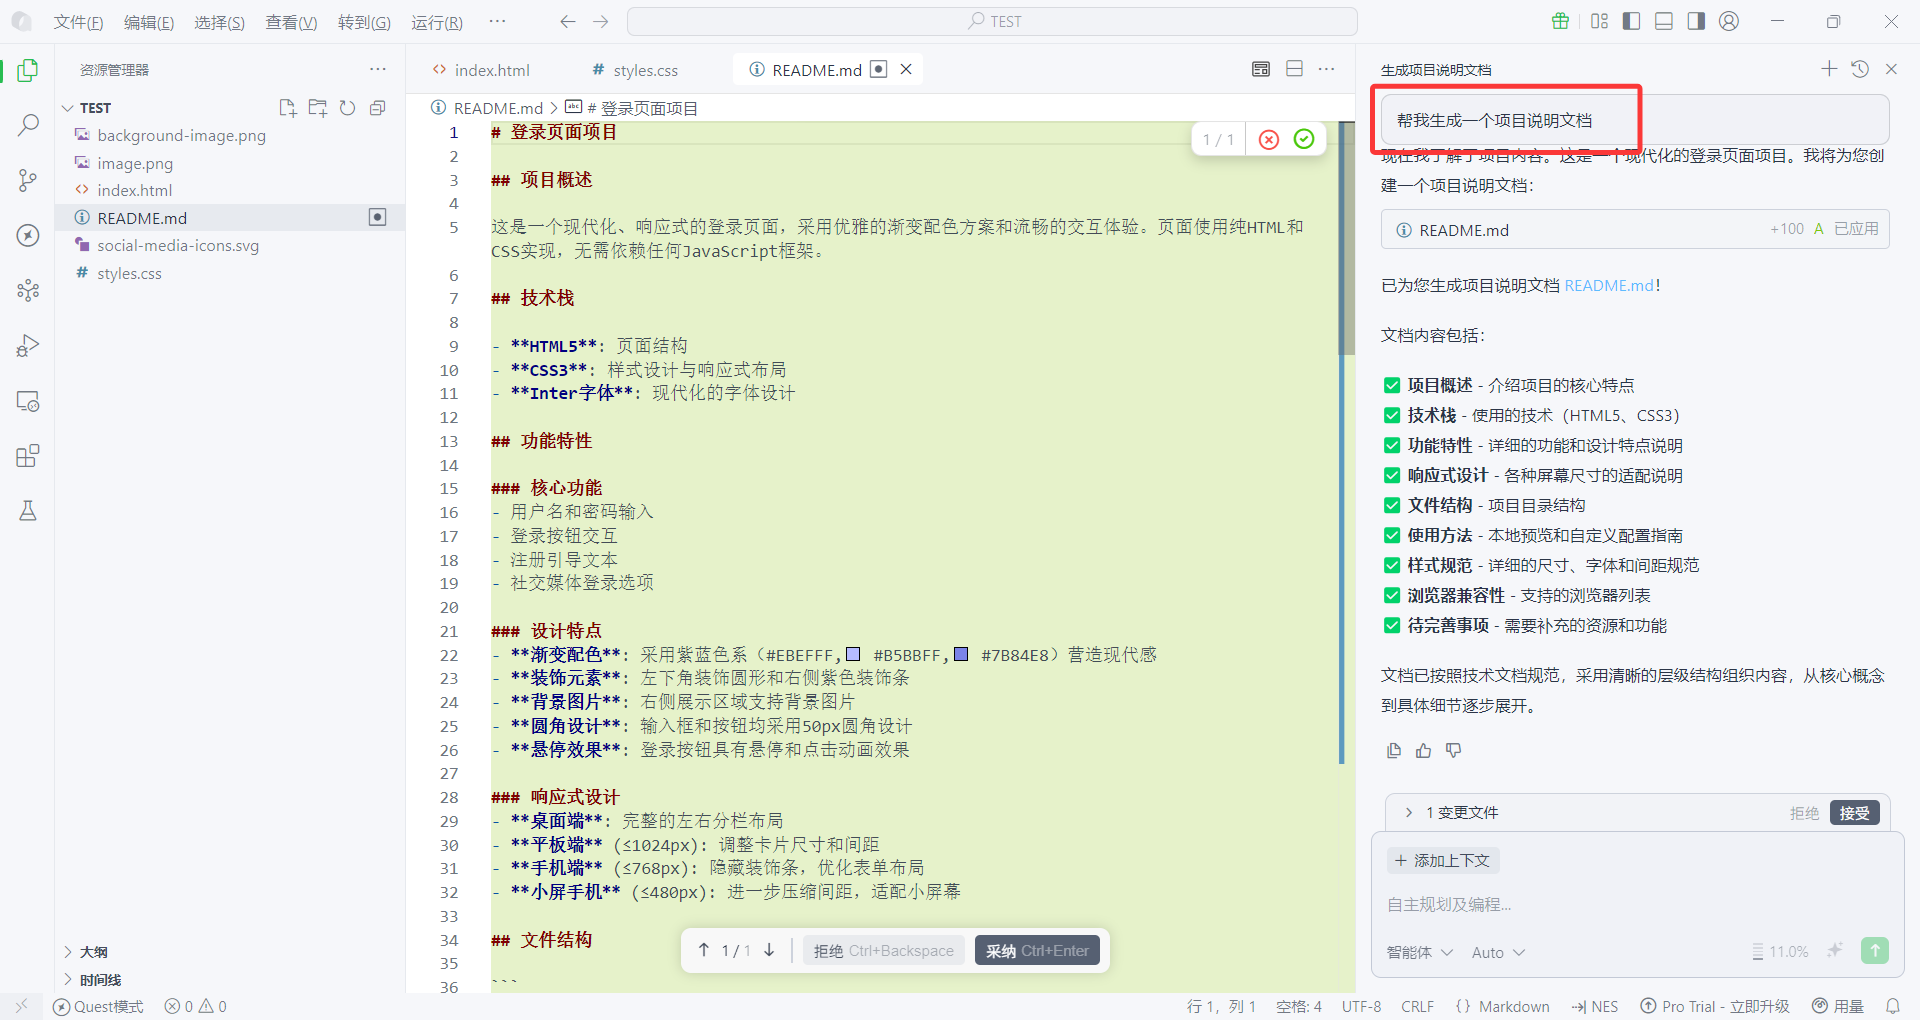Open the Extensions view
The image size is (1920, 1020).
pyautogui.click(x=27, y=455)
